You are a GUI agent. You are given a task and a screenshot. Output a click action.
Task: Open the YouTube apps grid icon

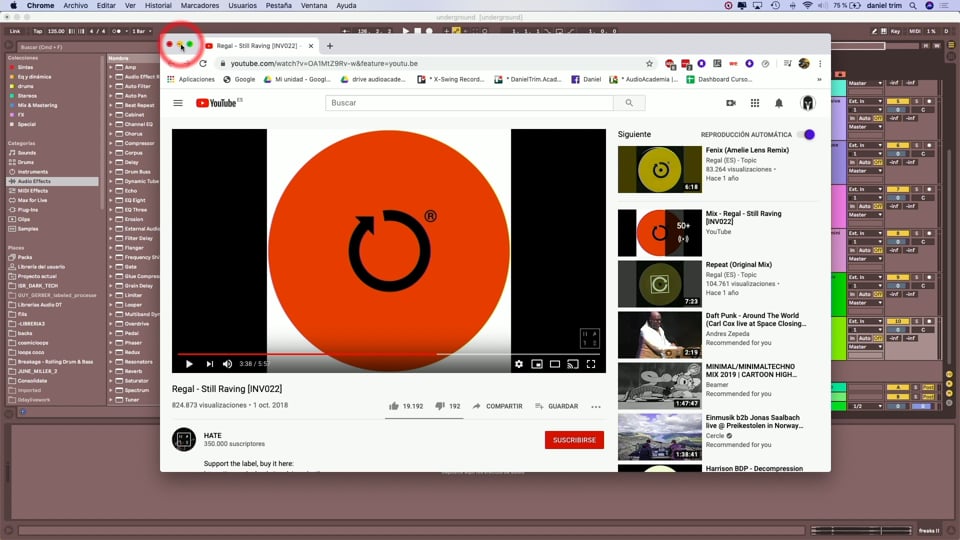754,103
